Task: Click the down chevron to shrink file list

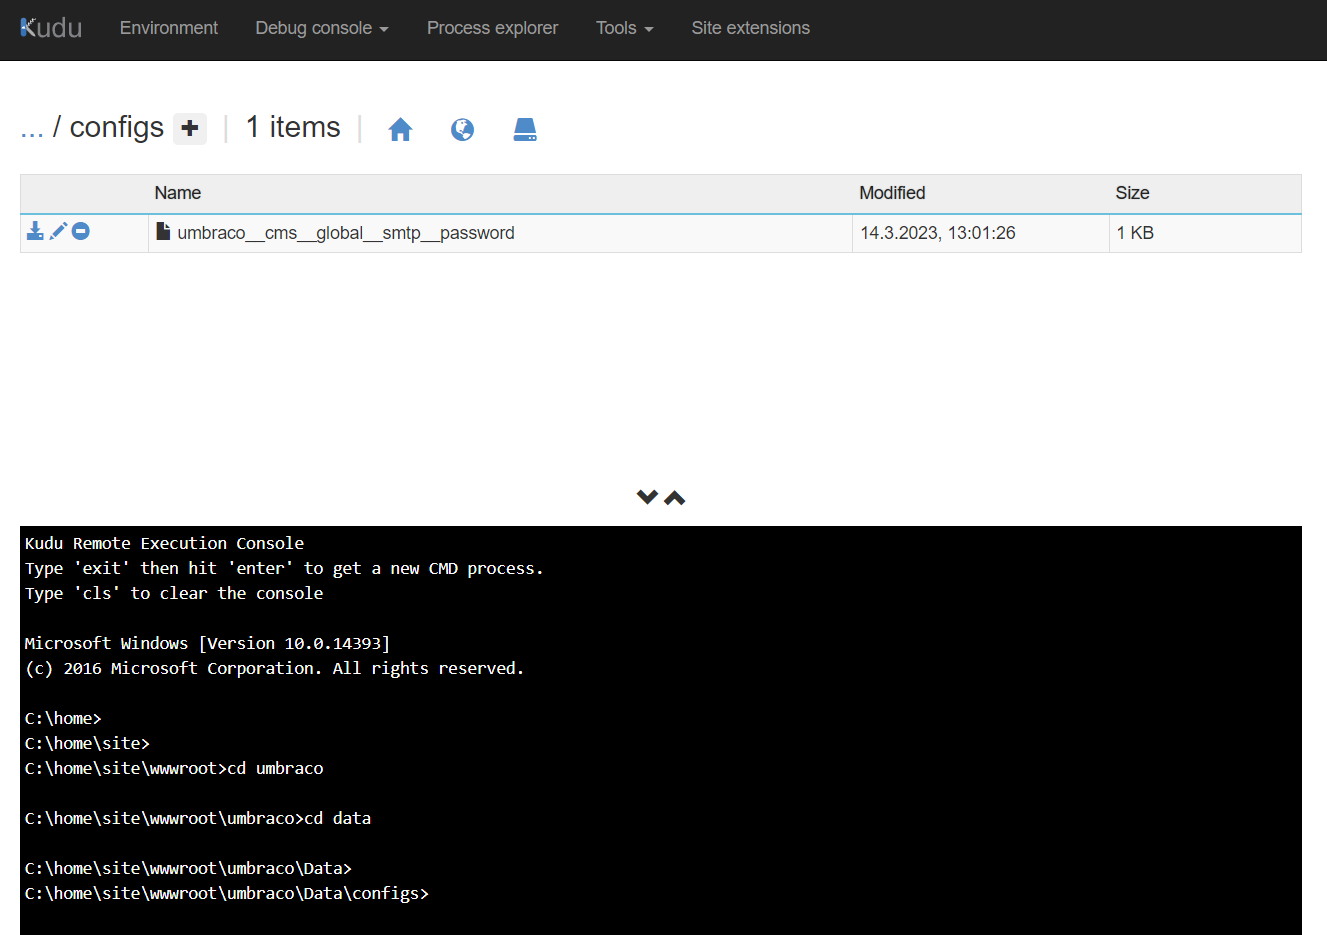Action: coord(647,497)
